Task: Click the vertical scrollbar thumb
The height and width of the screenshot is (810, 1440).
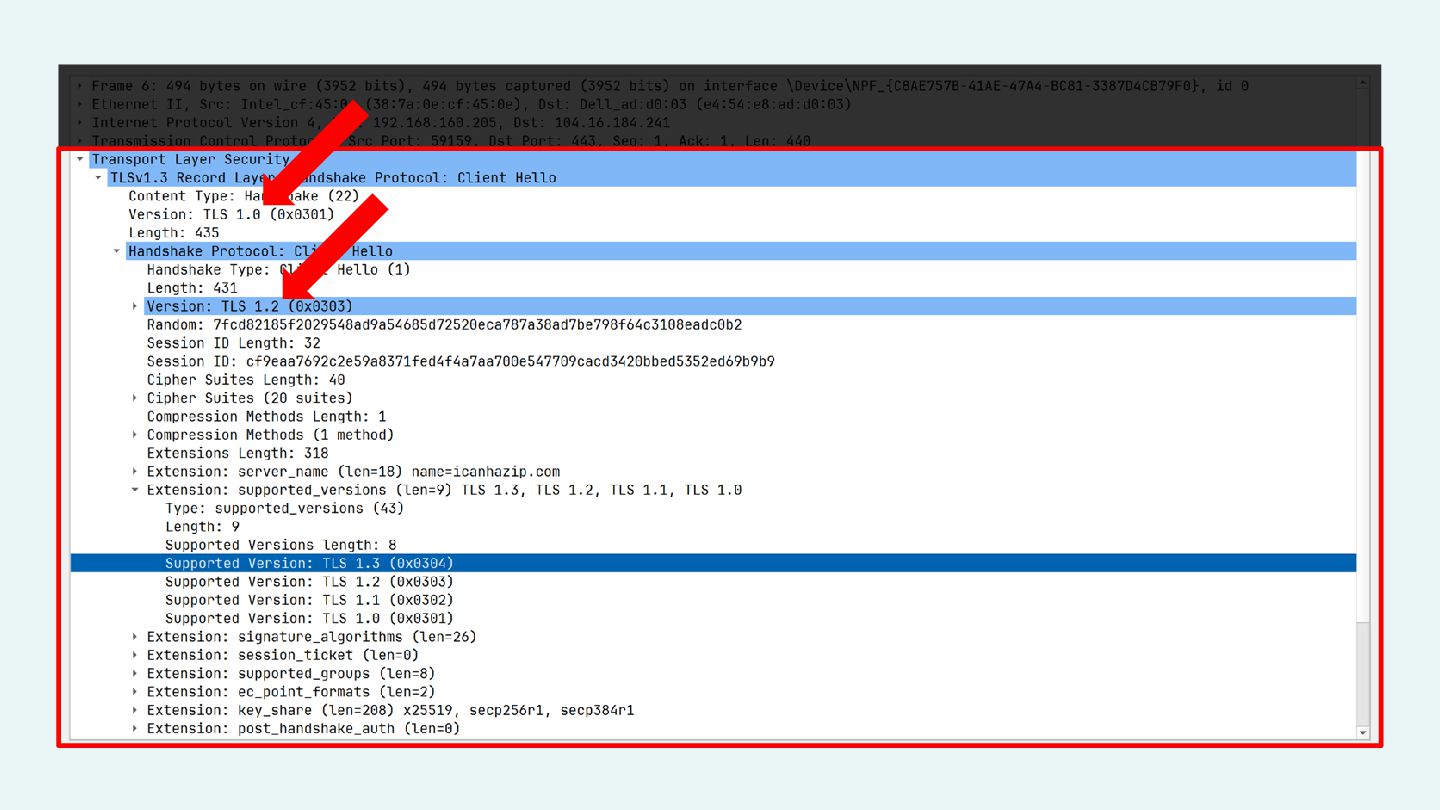Action: [x=1363, y=672]
